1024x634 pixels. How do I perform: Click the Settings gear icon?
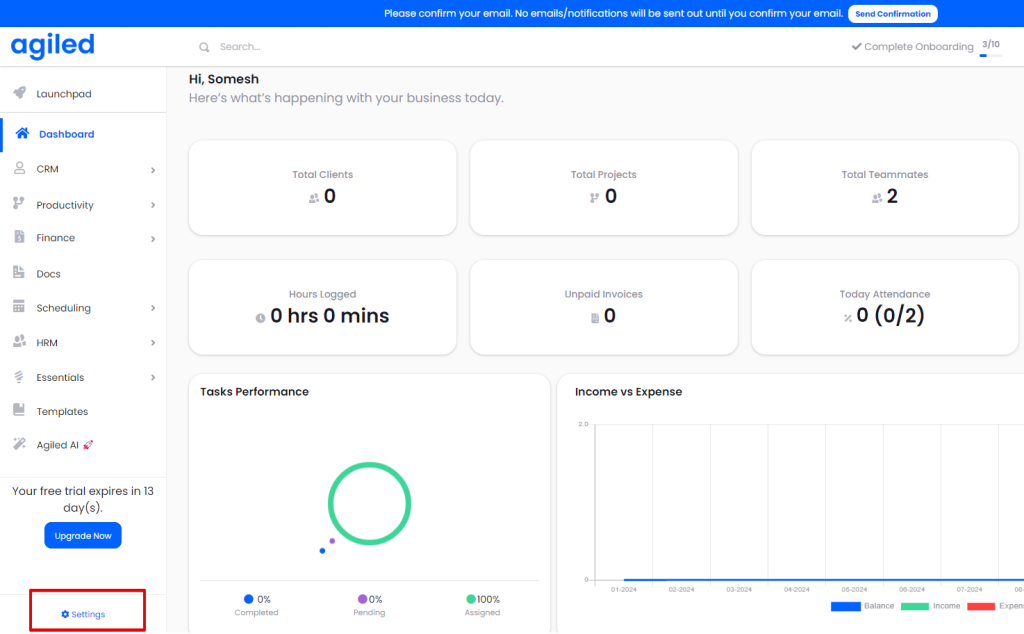[x=65, y=614]
